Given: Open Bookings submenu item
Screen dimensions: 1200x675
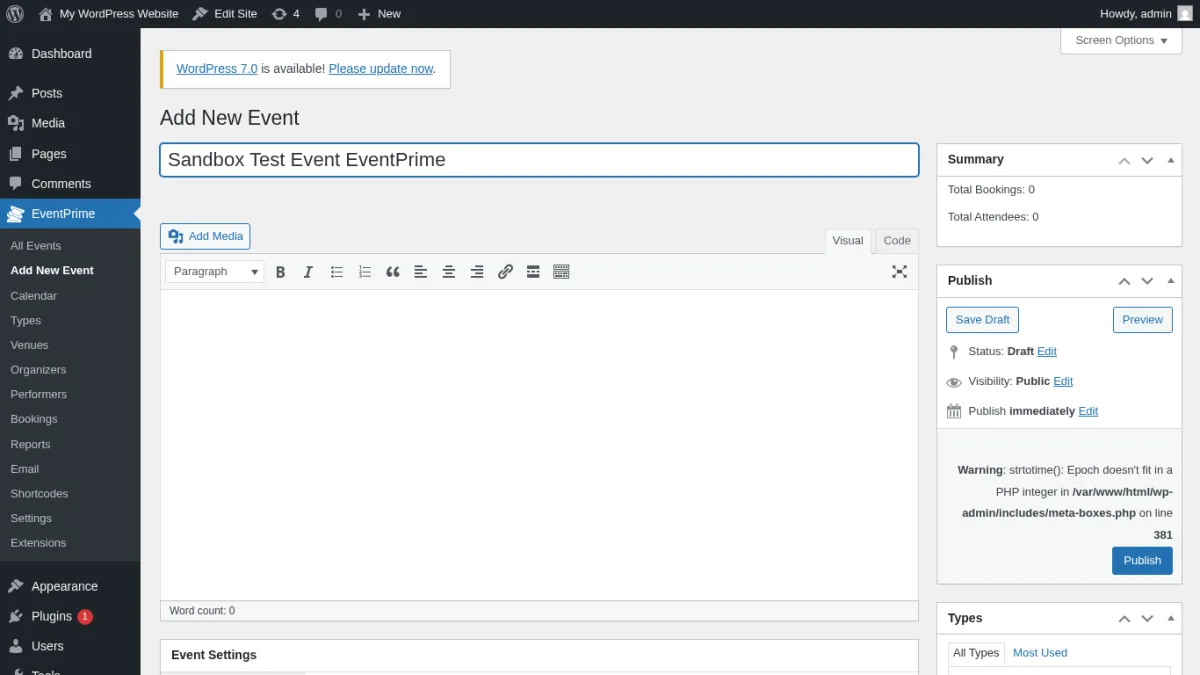Looking at the screenshot, I should point(34,420).
